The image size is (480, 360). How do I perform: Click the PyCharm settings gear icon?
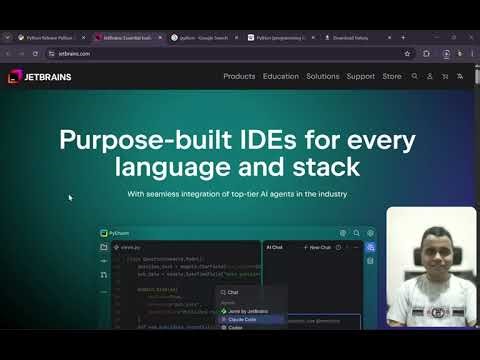pos(370,233)
